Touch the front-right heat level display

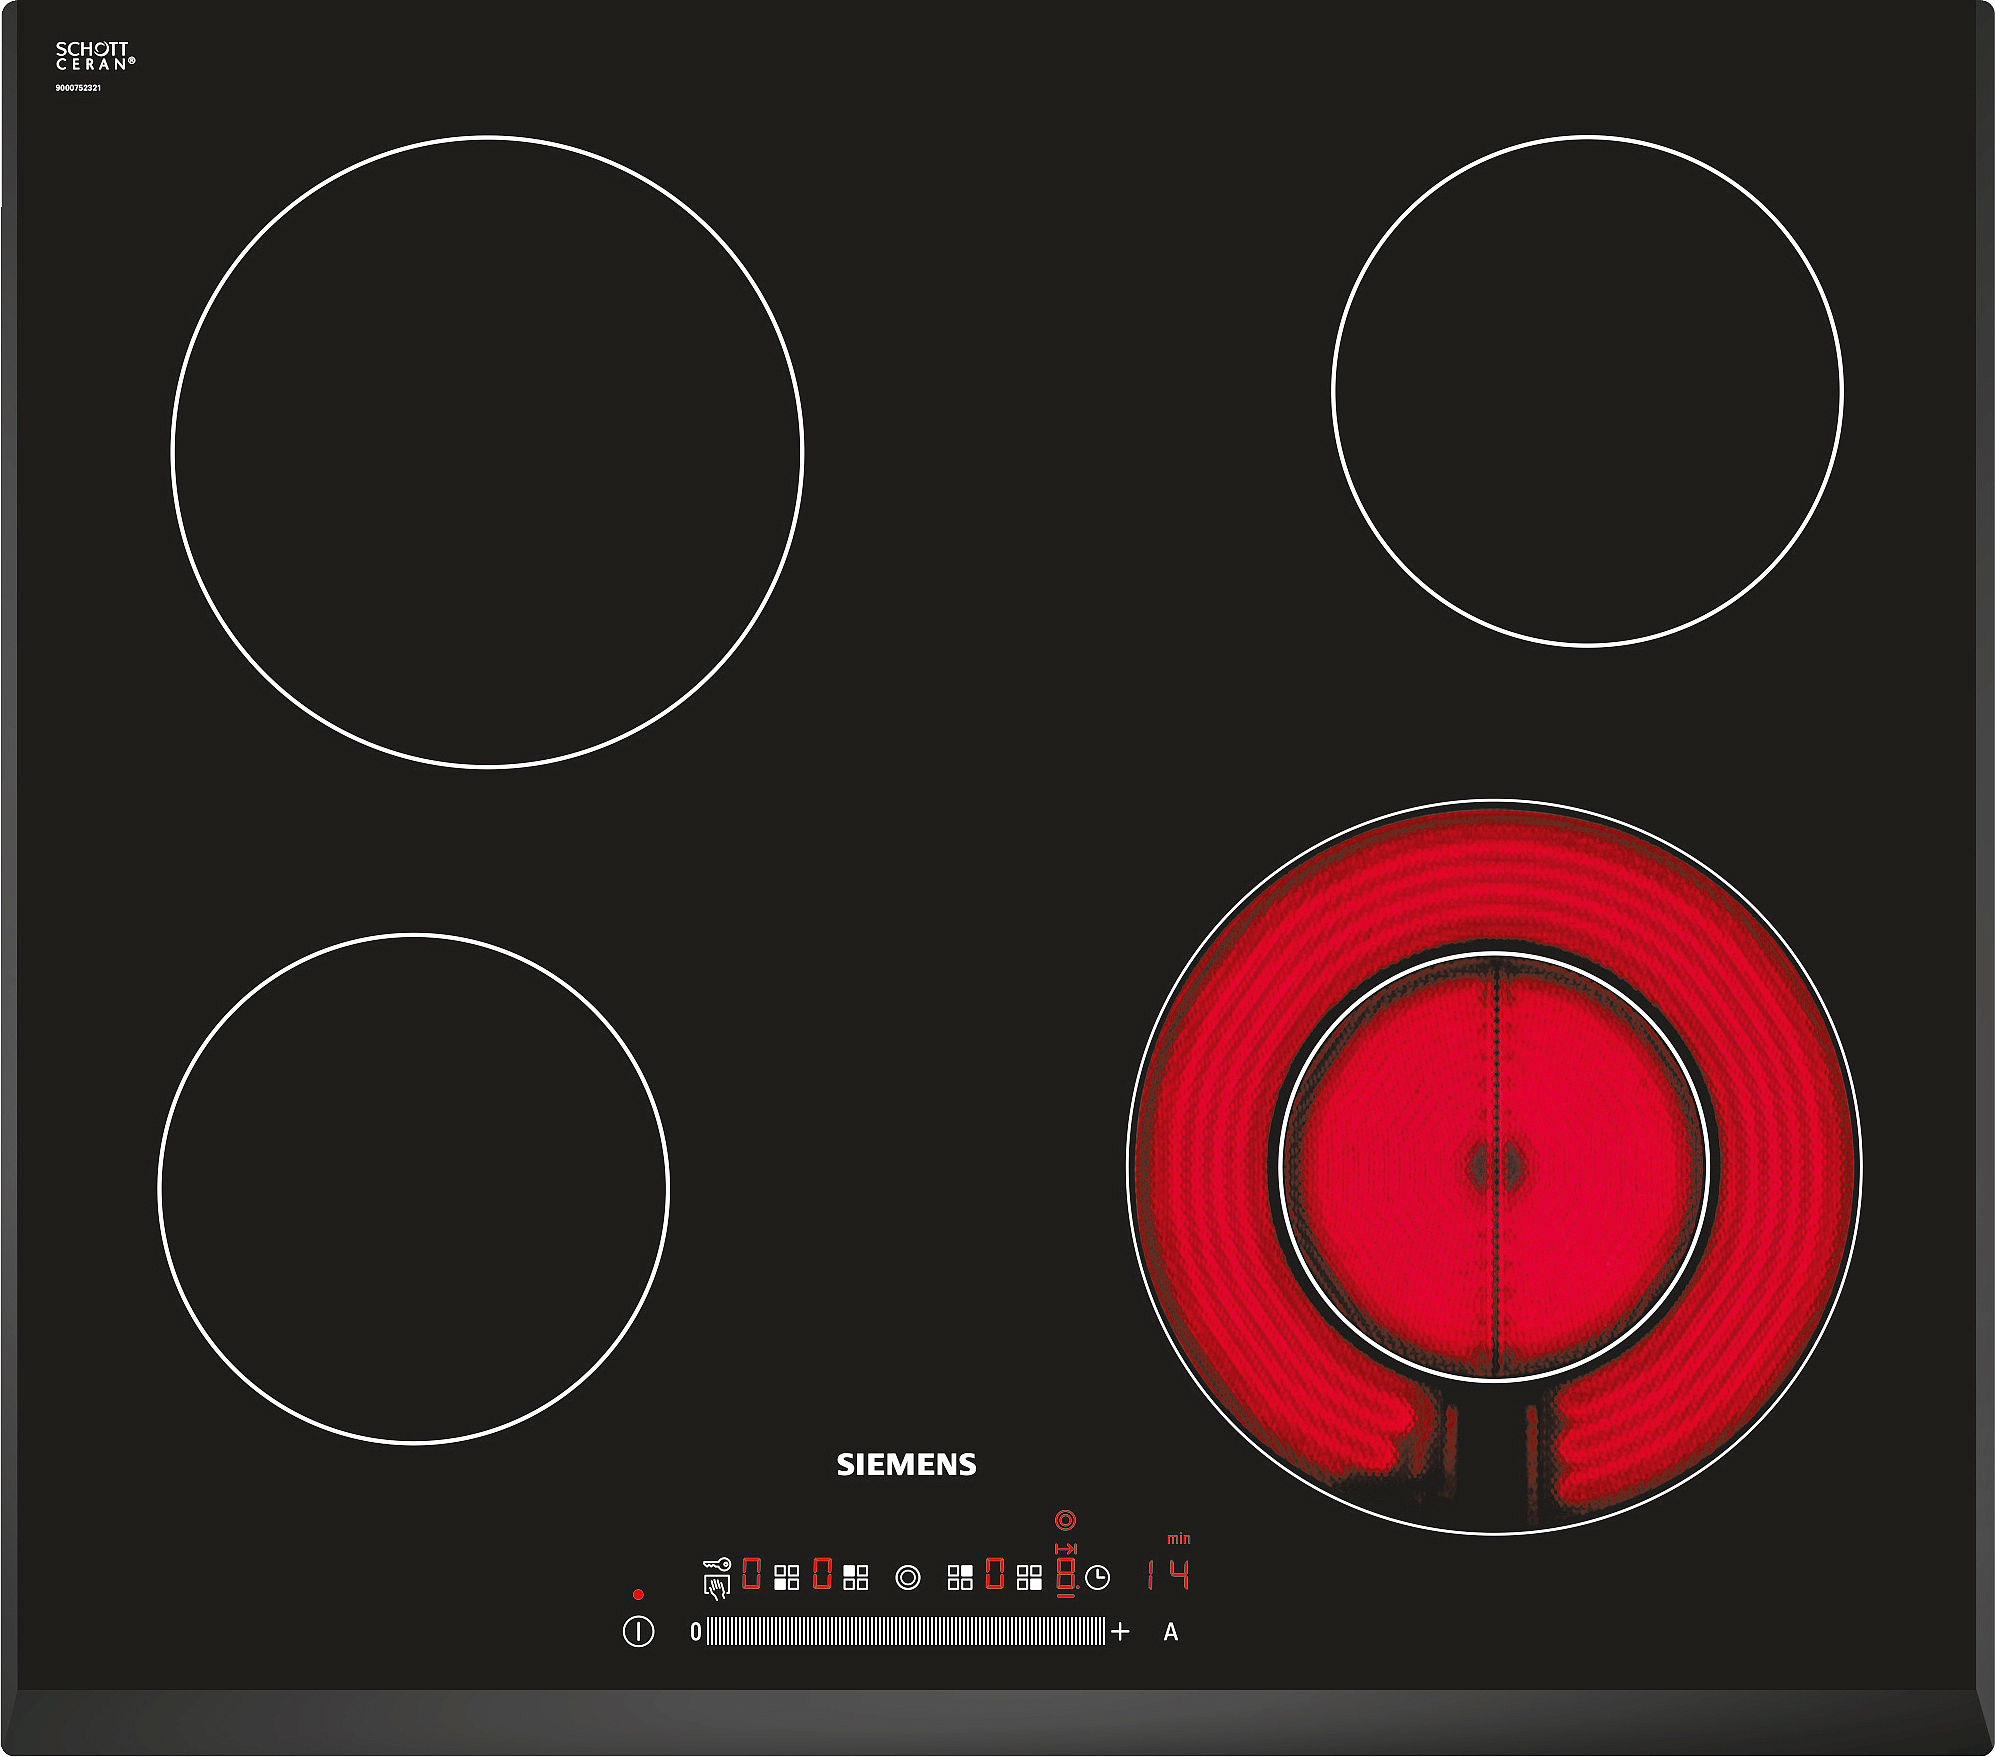point(1066,1574)
